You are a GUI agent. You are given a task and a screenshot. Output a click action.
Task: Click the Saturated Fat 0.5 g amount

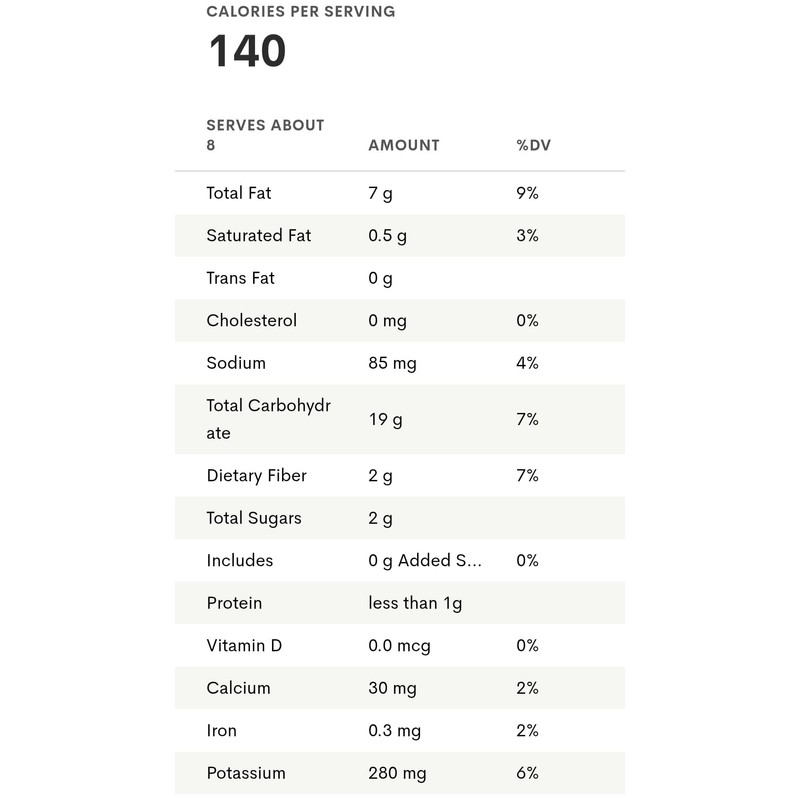pyautogui.click(x=390, y=236)
